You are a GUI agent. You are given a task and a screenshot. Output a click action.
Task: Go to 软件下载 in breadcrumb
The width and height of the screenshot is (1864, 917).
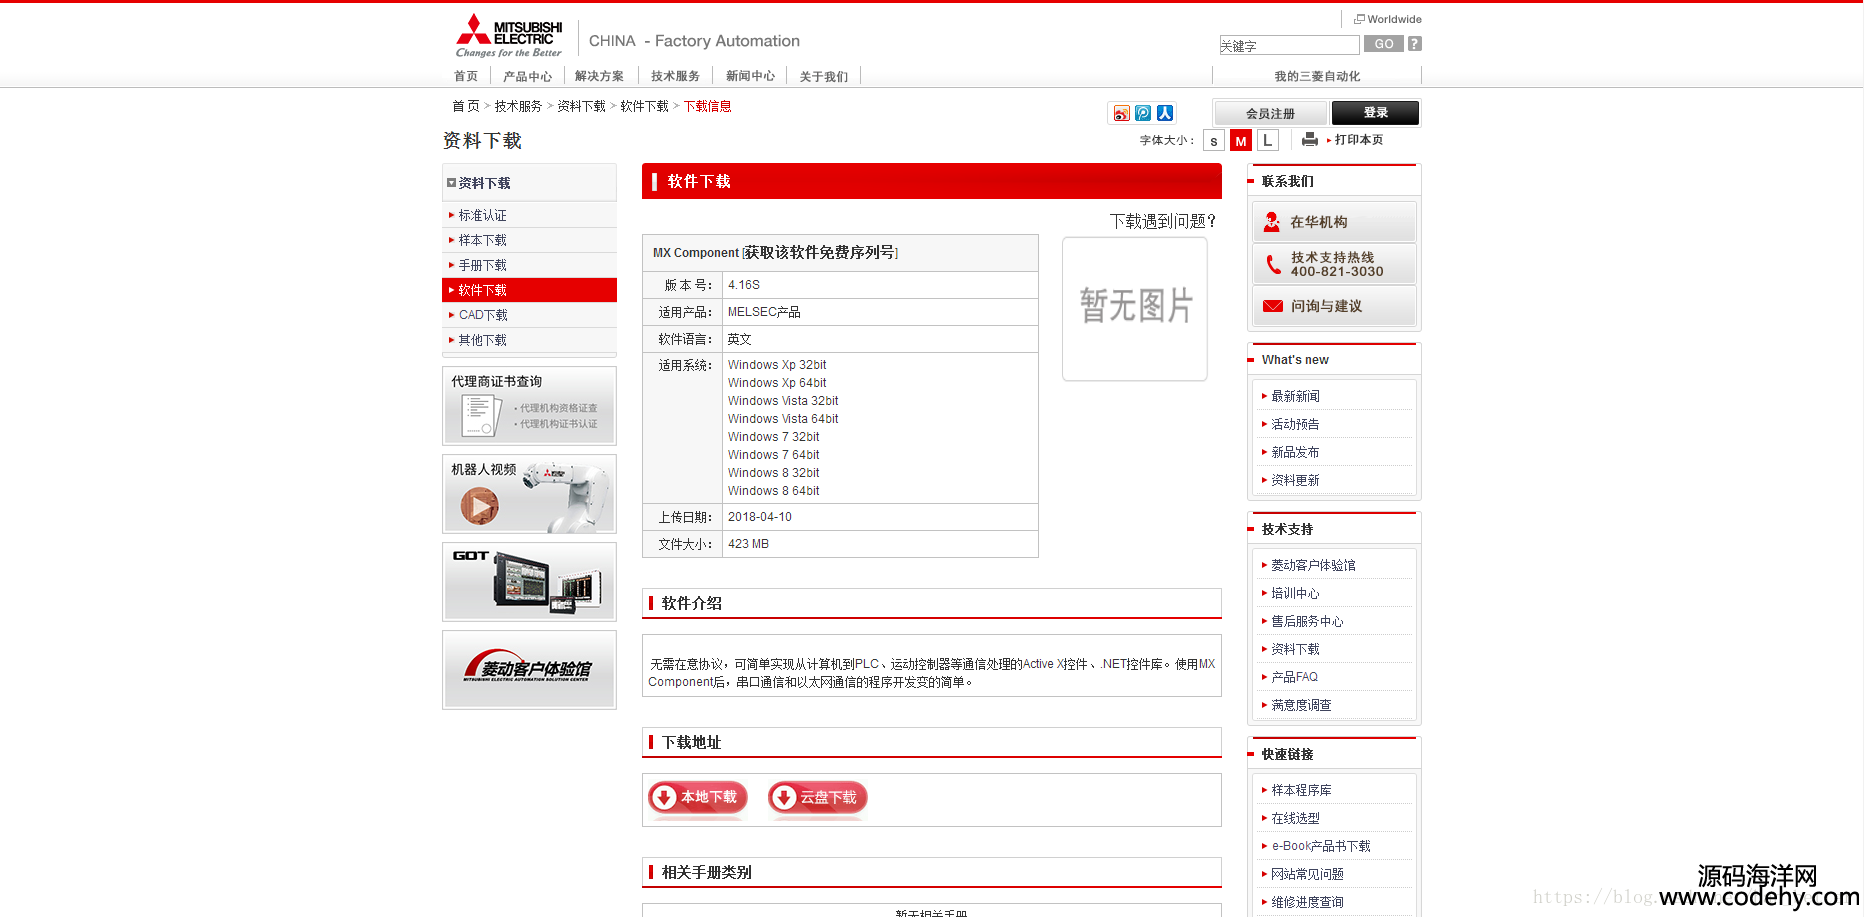point(644,106)
